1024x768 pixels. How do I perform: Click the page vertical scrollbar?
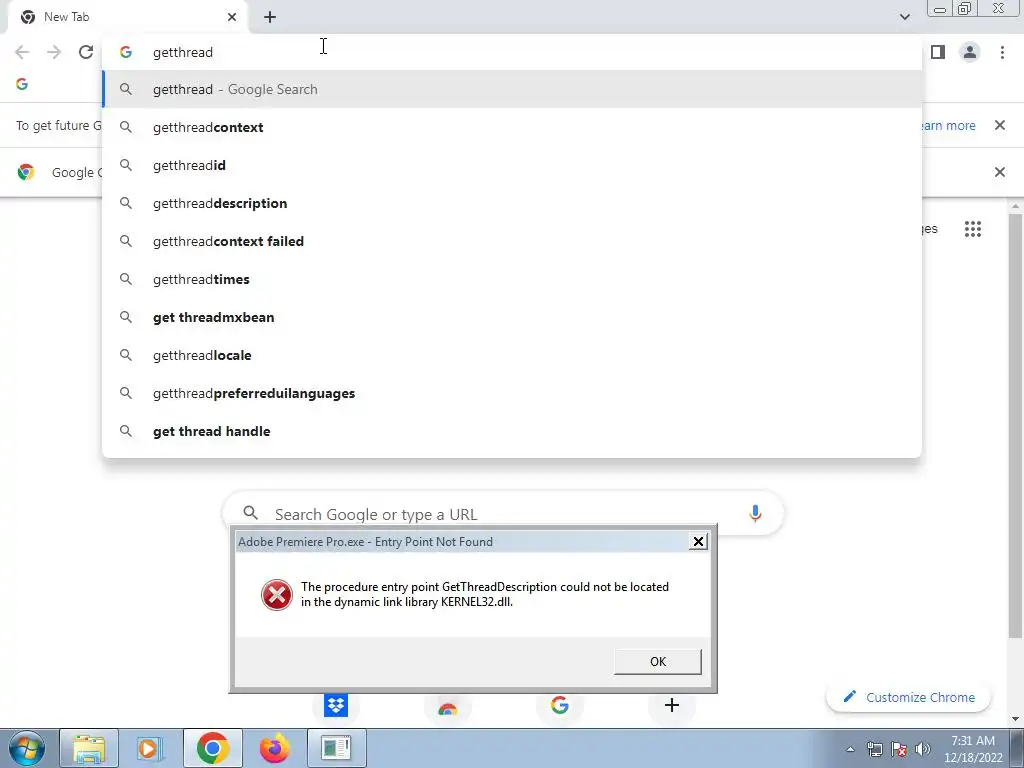[1015, 424]
